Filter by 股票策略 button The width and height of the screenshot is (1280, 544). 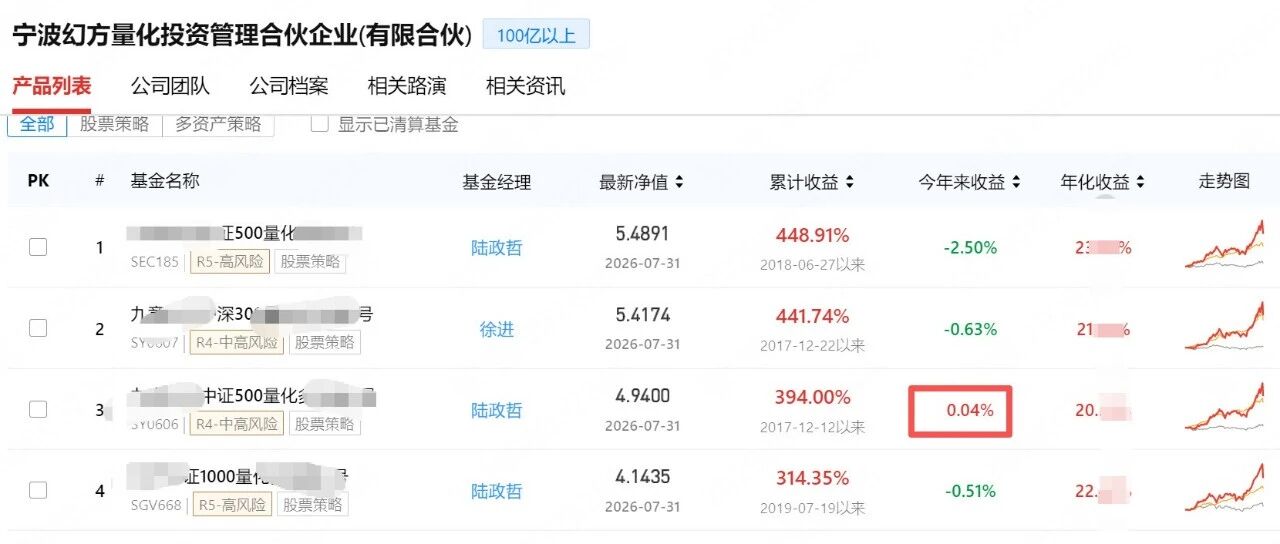click(114, 124)
